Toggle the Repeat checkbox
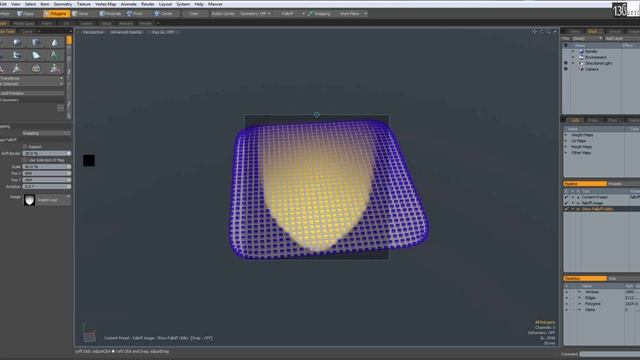 pos(25,147)
